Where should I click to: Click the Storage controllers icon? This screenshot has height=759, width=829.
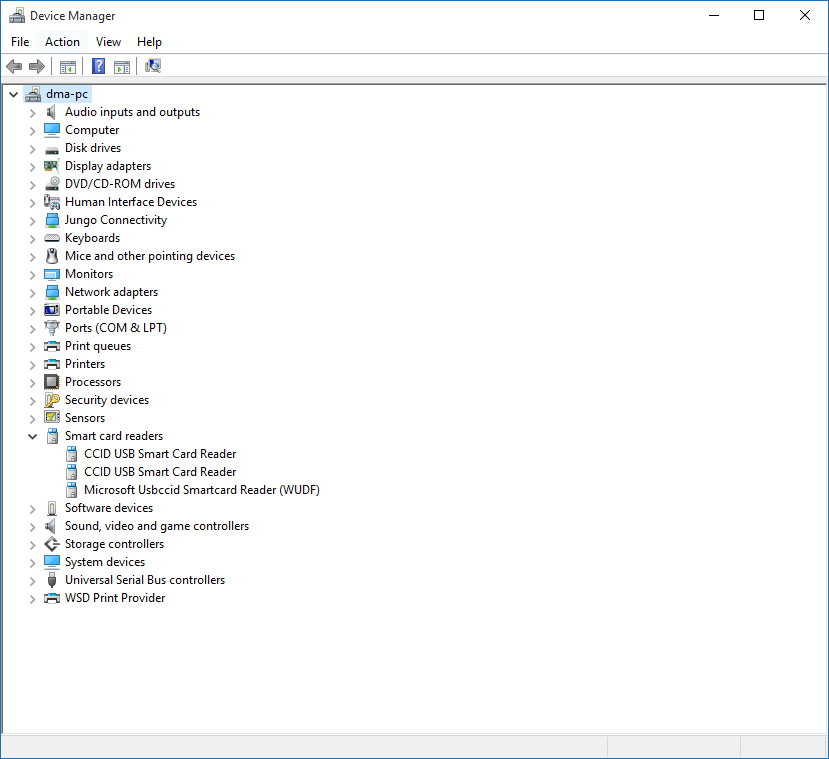[x=52, y=544]
